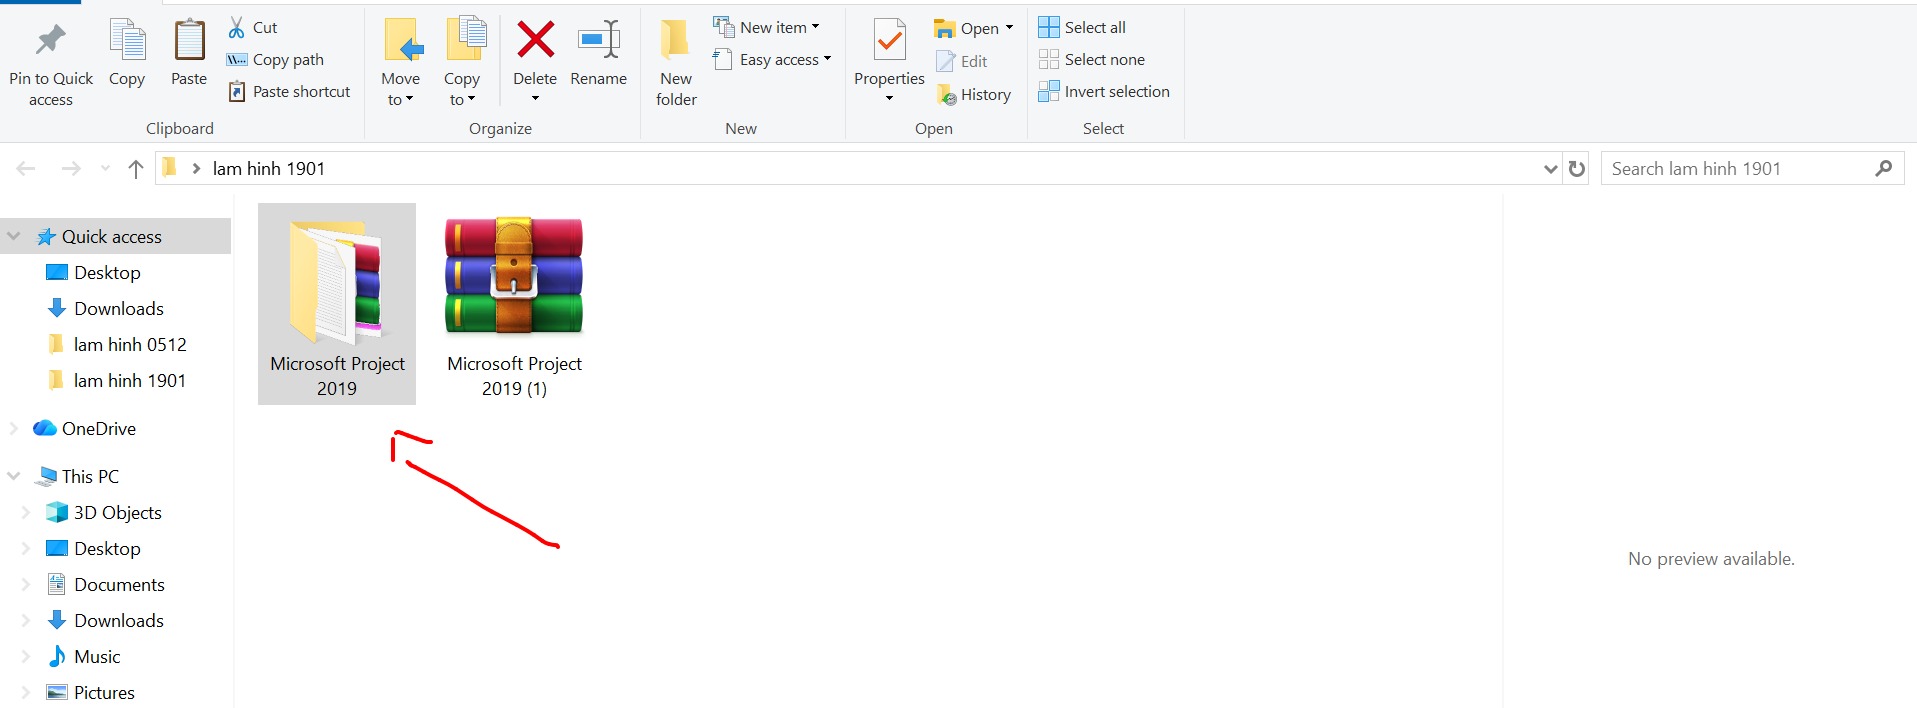Create a New folder
This screenshot has width=1917, height=708.
point(676,60)
